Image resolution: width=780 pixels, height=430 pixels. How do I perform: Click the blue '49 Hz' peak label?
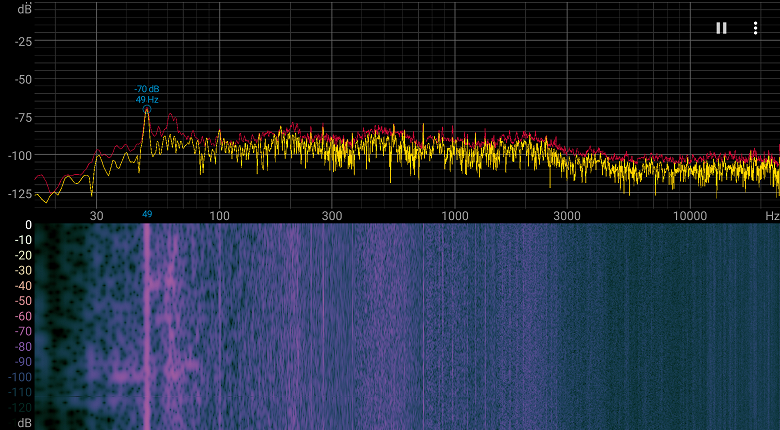coord(147,100)
